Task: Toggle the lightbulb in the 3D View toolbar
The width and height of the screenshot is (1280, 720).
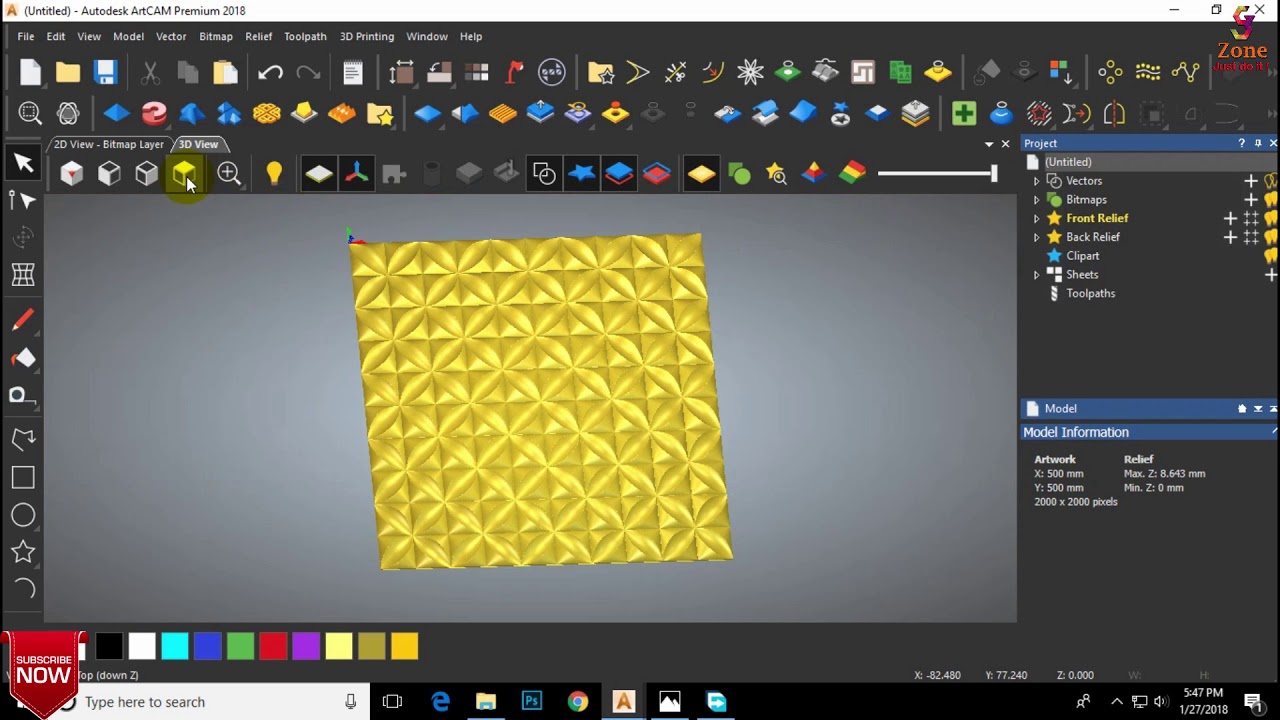Action: tap(274, 174)
